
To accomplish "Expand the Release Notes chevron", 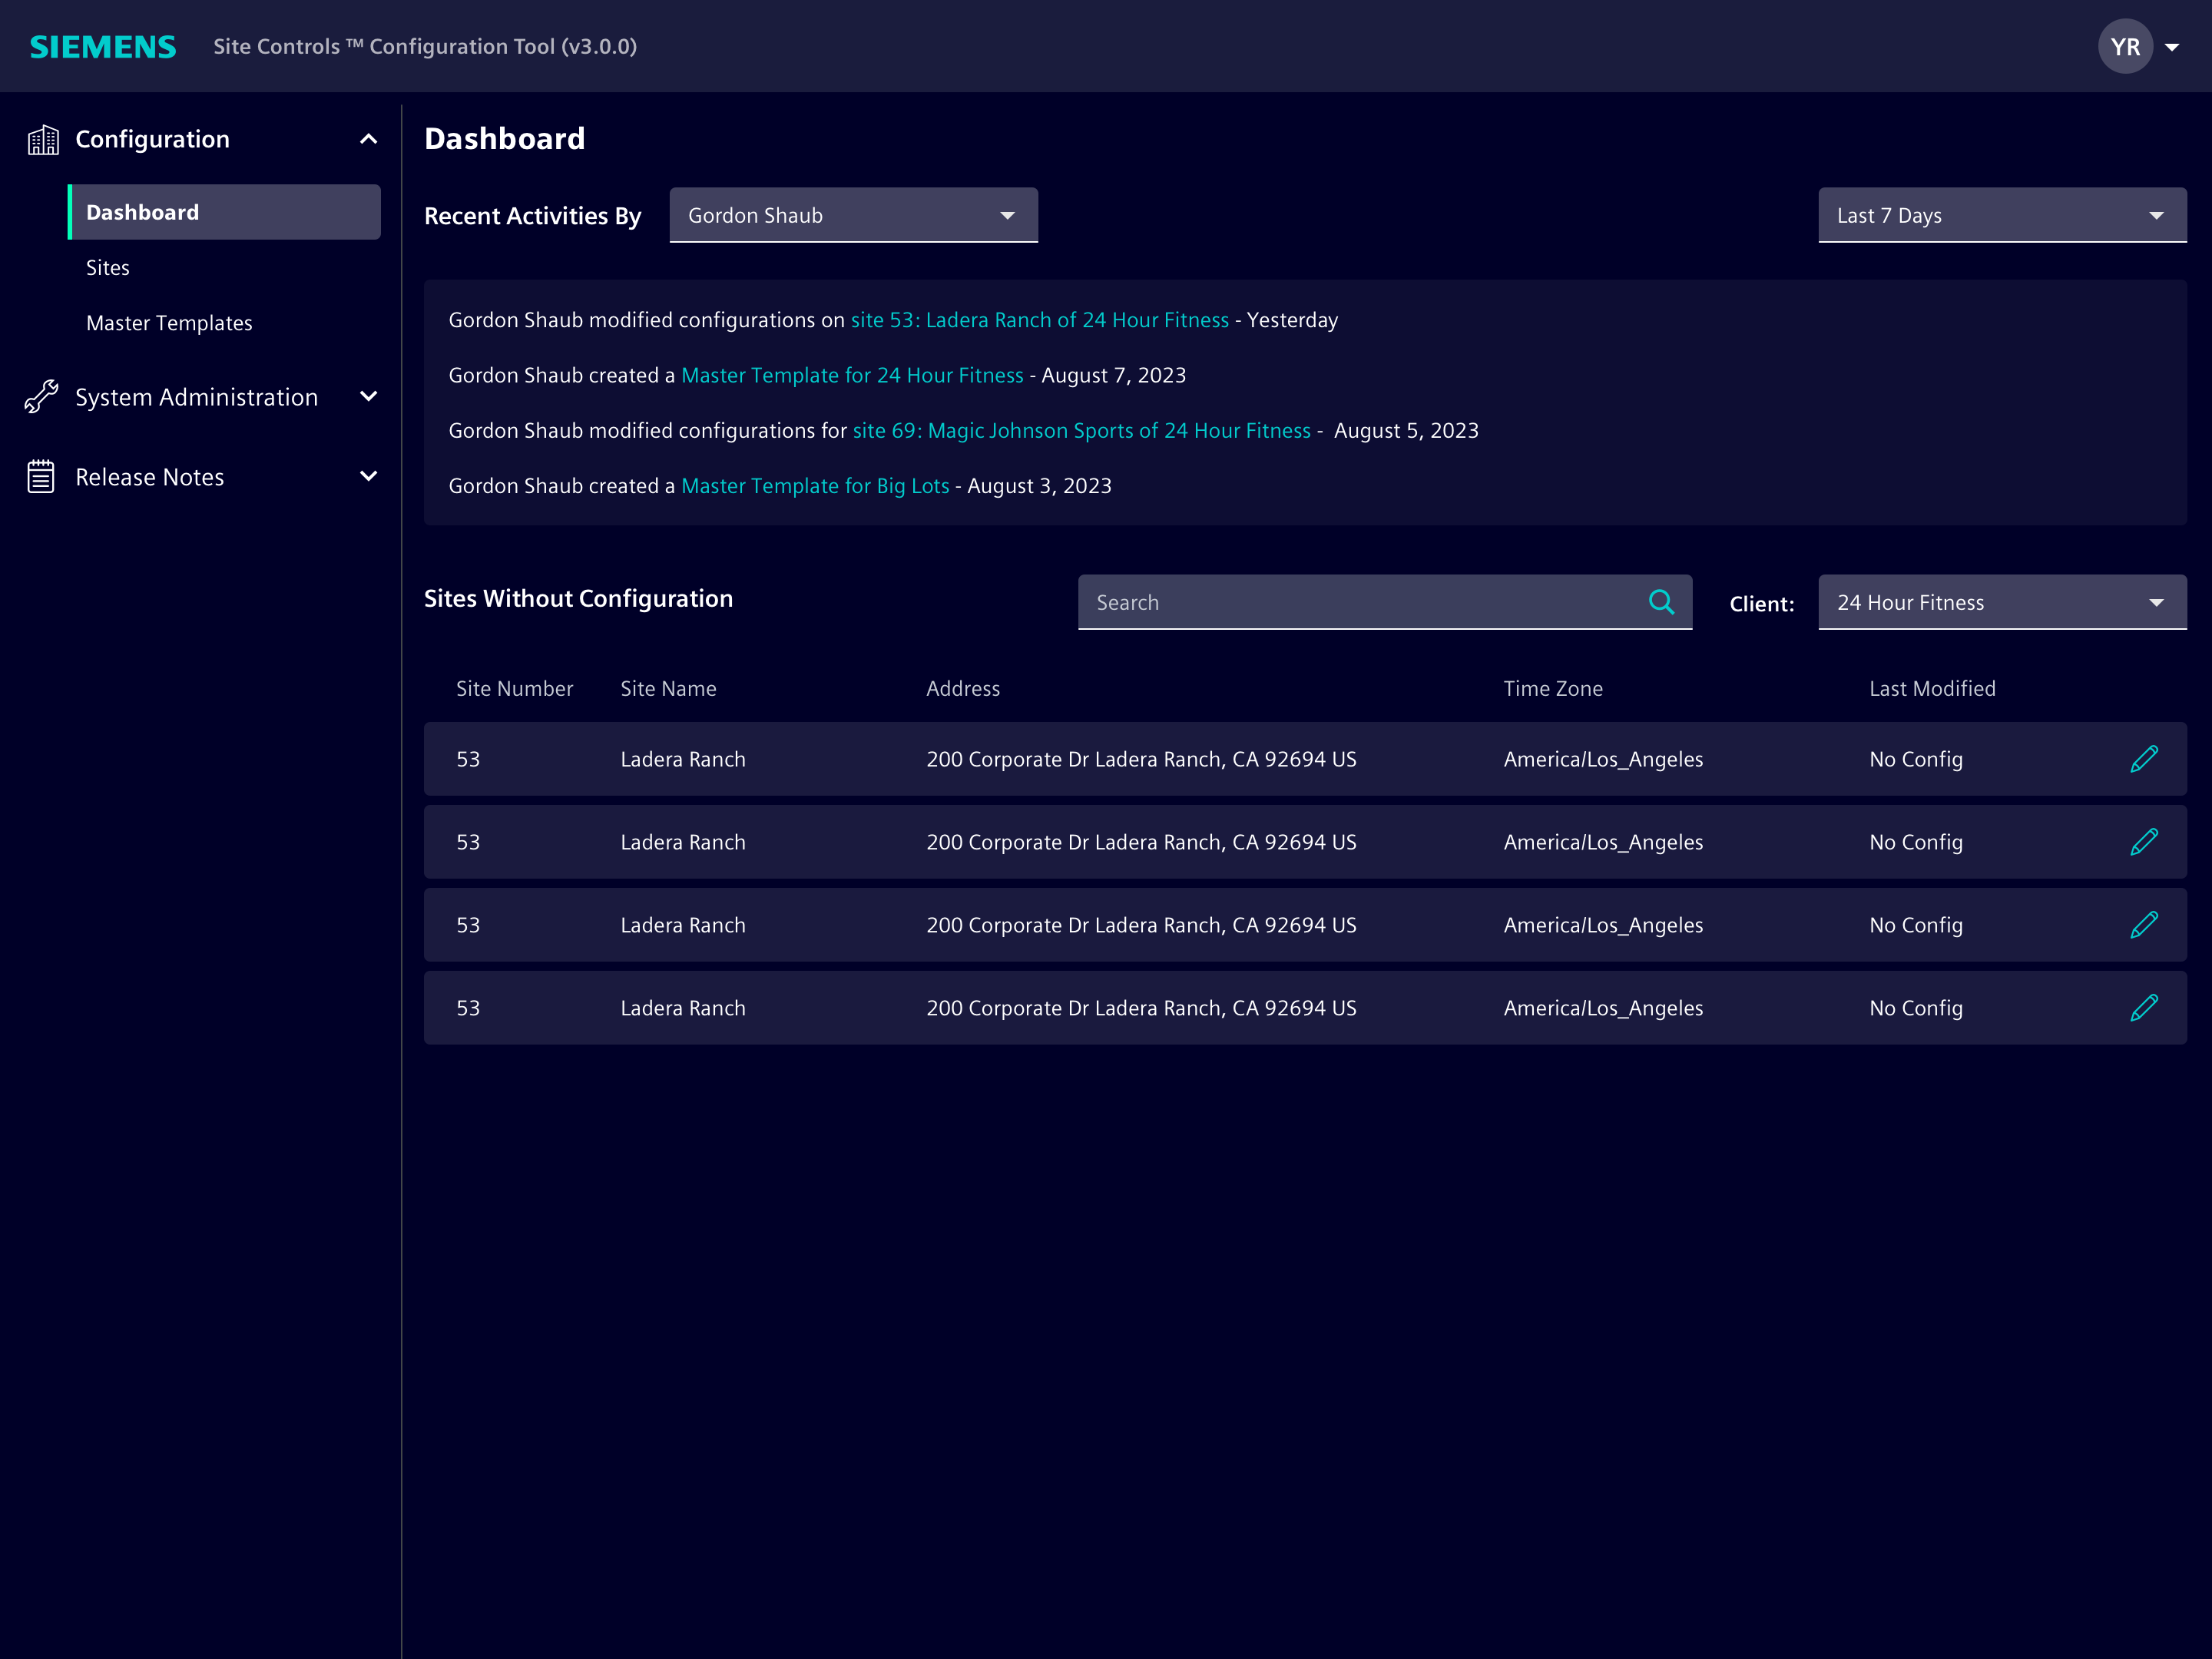I will coord(368,477).
